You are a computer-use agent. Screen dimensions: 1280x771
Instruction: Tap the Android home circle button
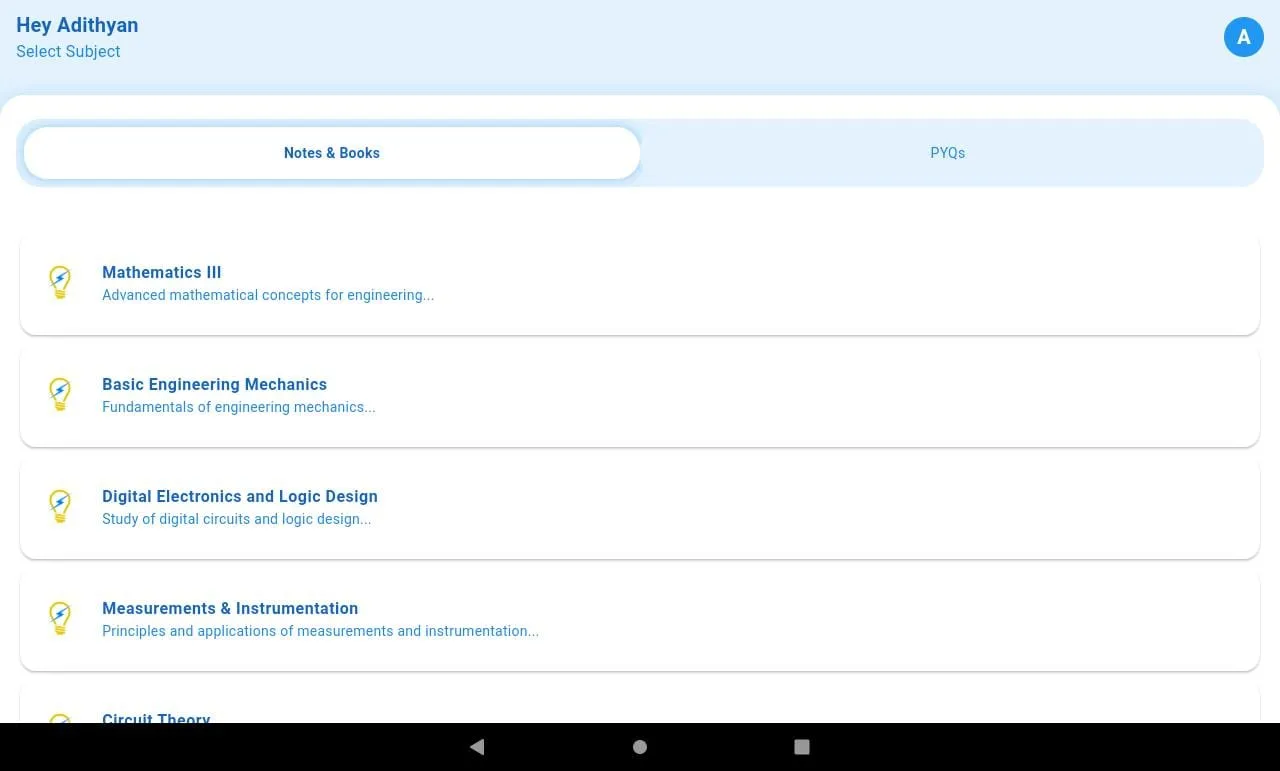click(x=640, y=747)
